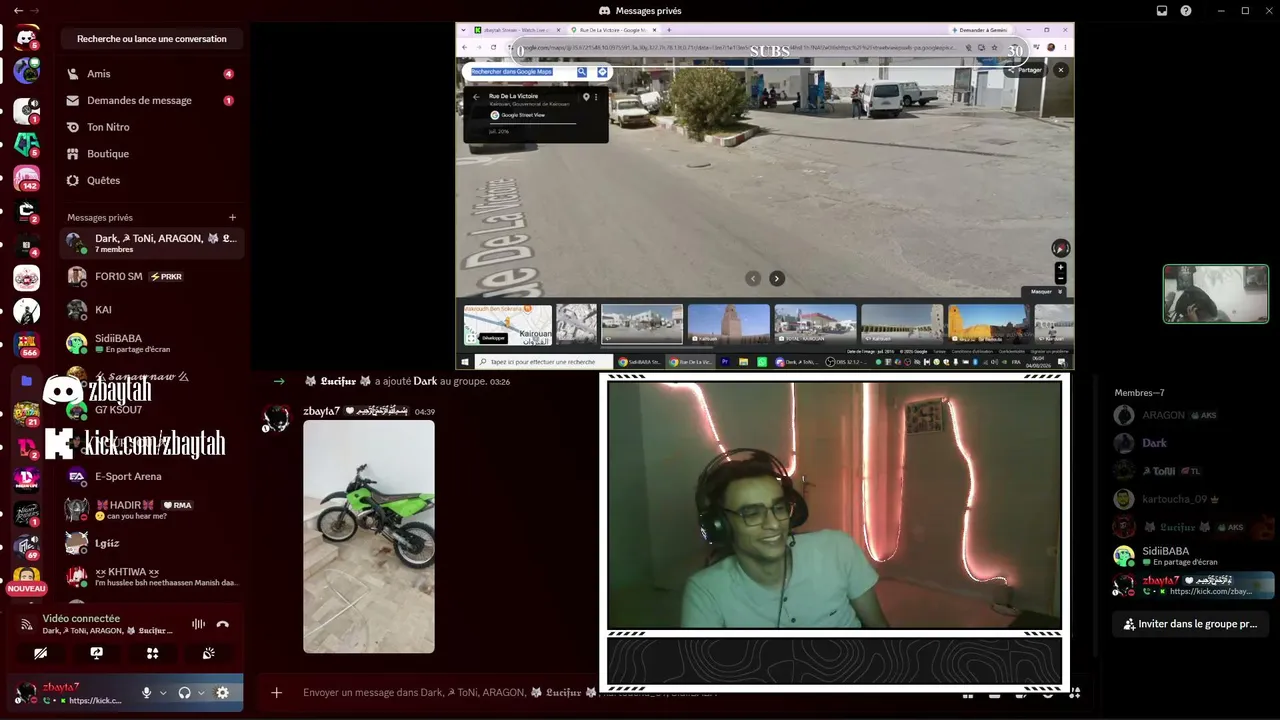Viewport: 1280px width, 720px height.
Task: Open Discord user settings gear
Action: pyautogui.click(x=222, y=693)
